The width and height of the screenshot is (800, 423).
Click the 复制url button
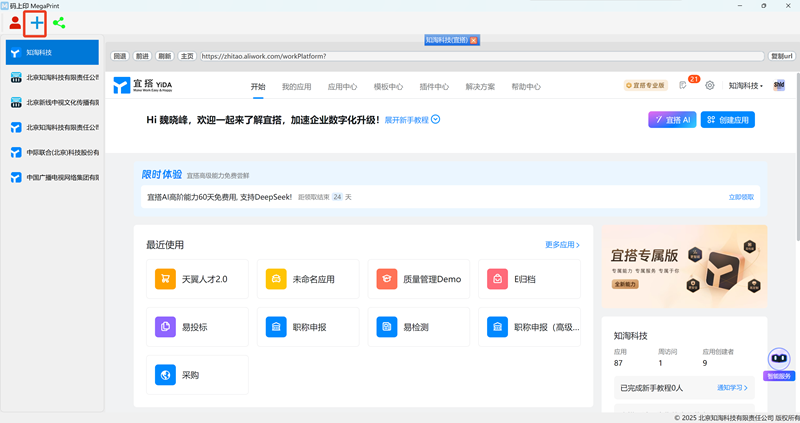coord(782,56)
